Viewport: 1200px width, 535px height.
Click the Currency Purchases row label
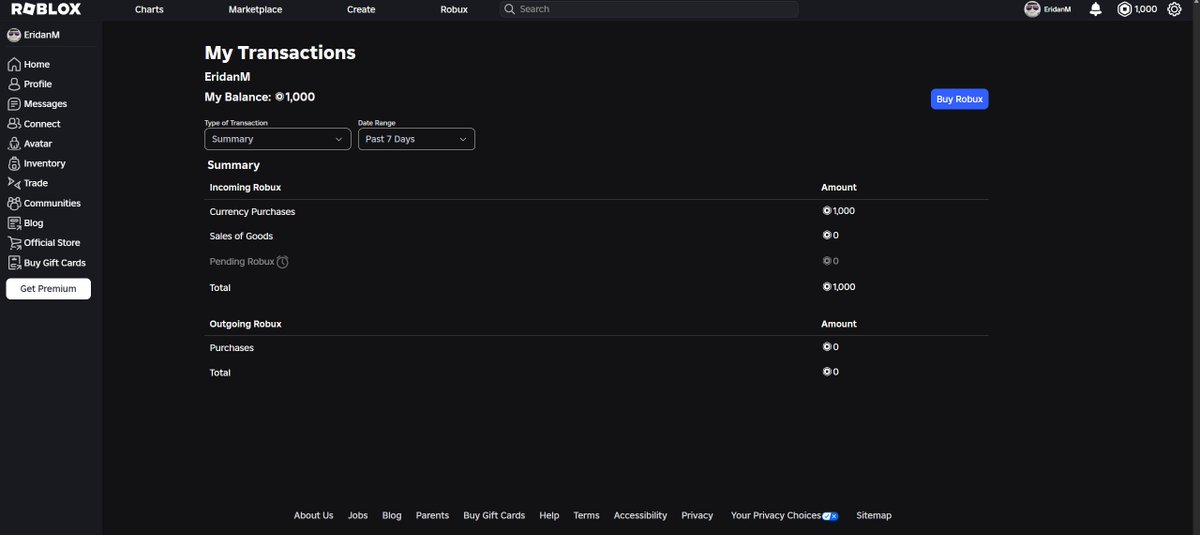click(252, 212)
